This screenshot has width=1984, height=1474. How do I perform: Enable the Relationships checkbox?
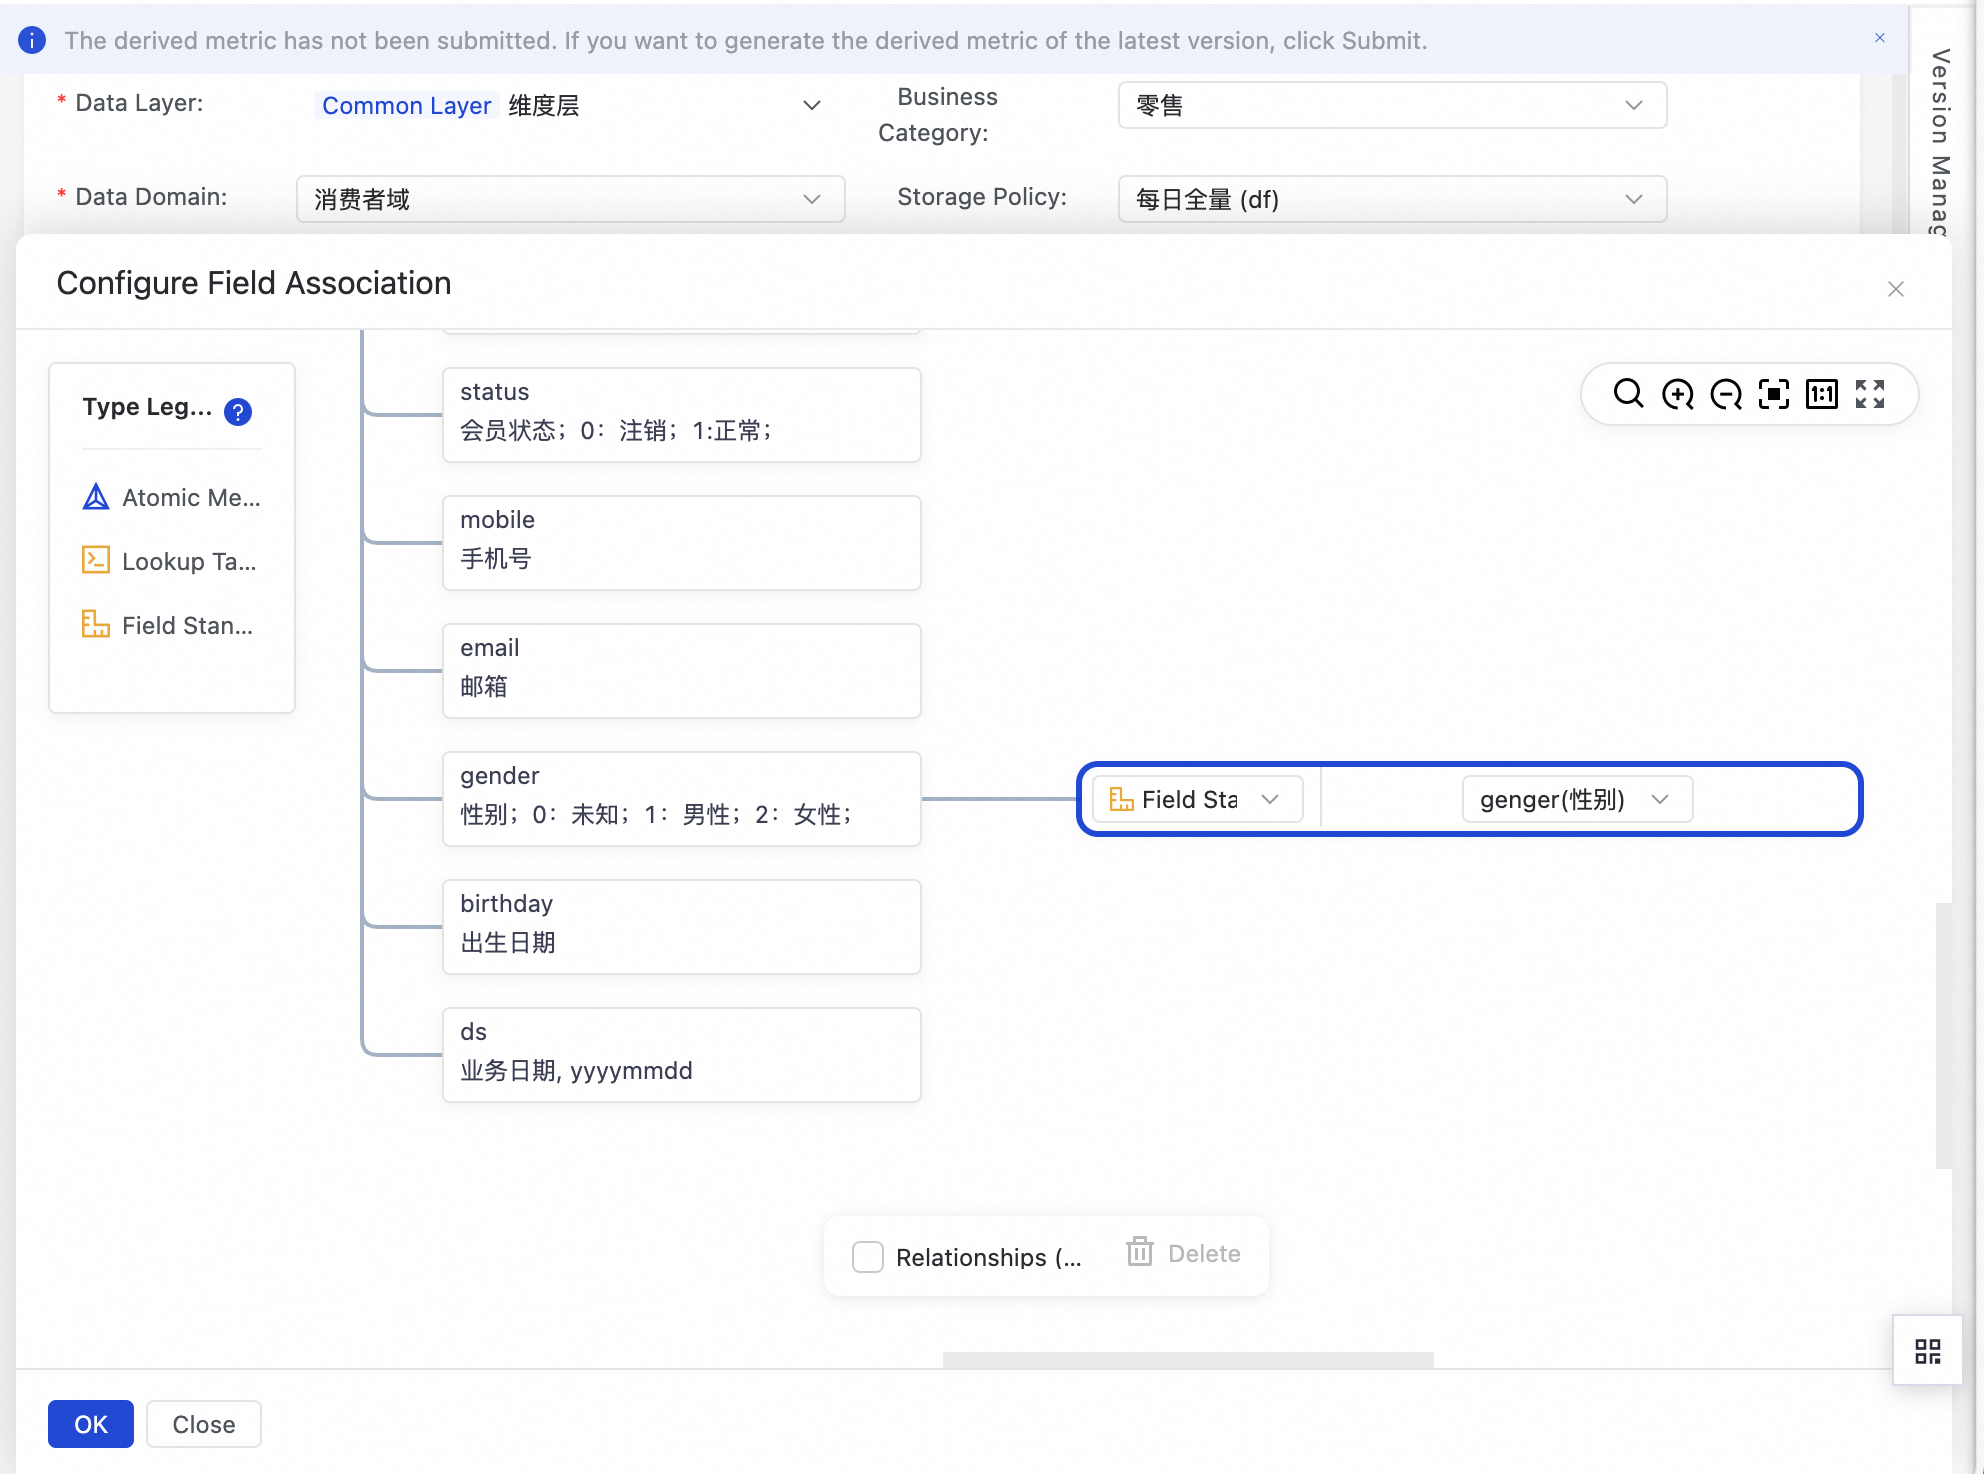(x=867, y=1256)
